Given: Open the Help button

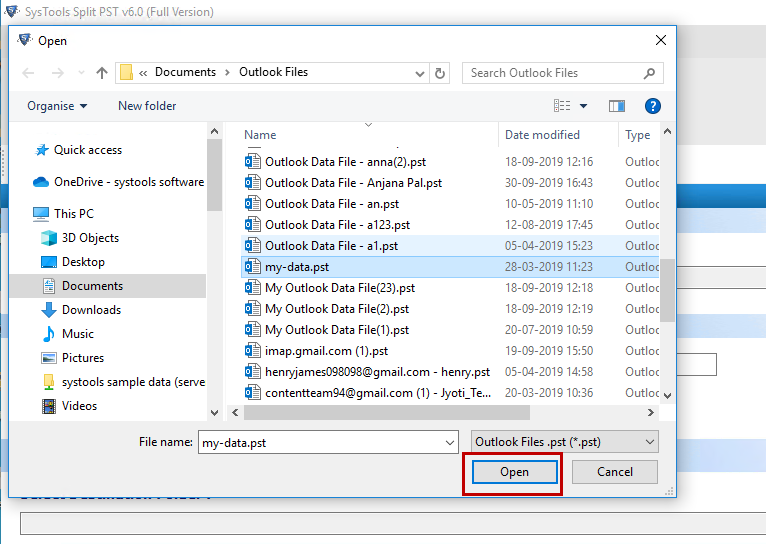Looking at the screenshot, I should pyautogui.click(x=653, y=106).
